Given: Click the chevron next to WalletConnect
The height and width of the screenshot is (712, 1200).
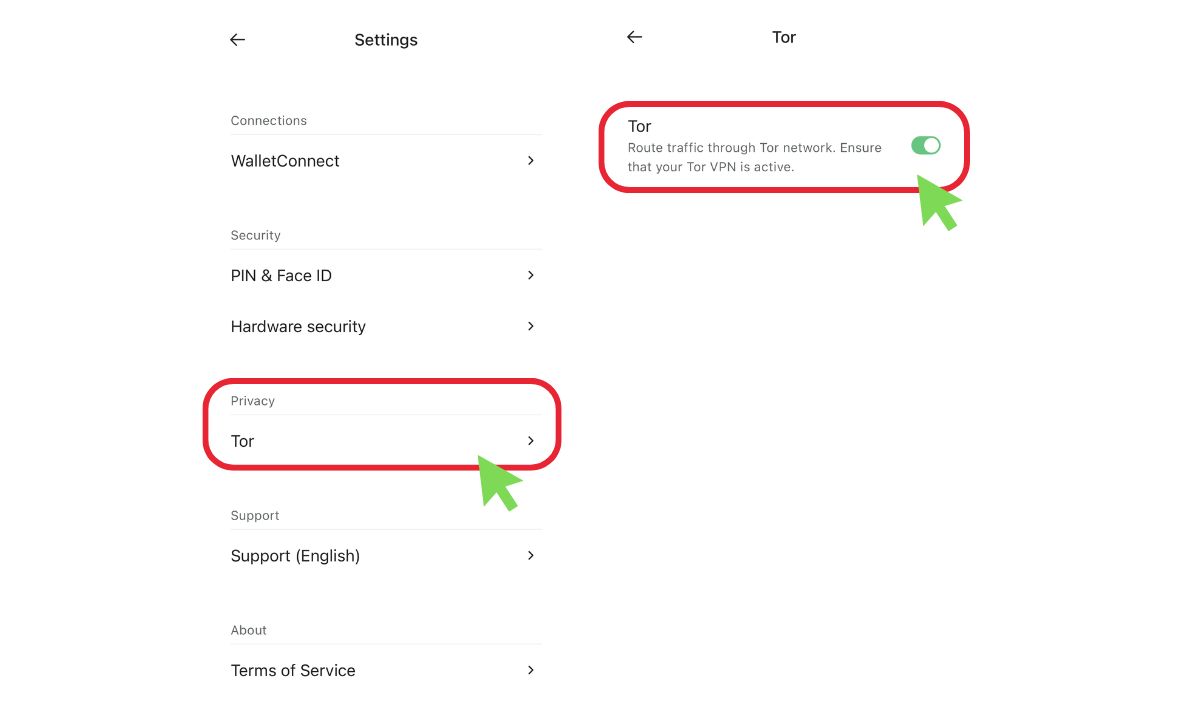Looking at the screenshot, I should coord(531,160).
